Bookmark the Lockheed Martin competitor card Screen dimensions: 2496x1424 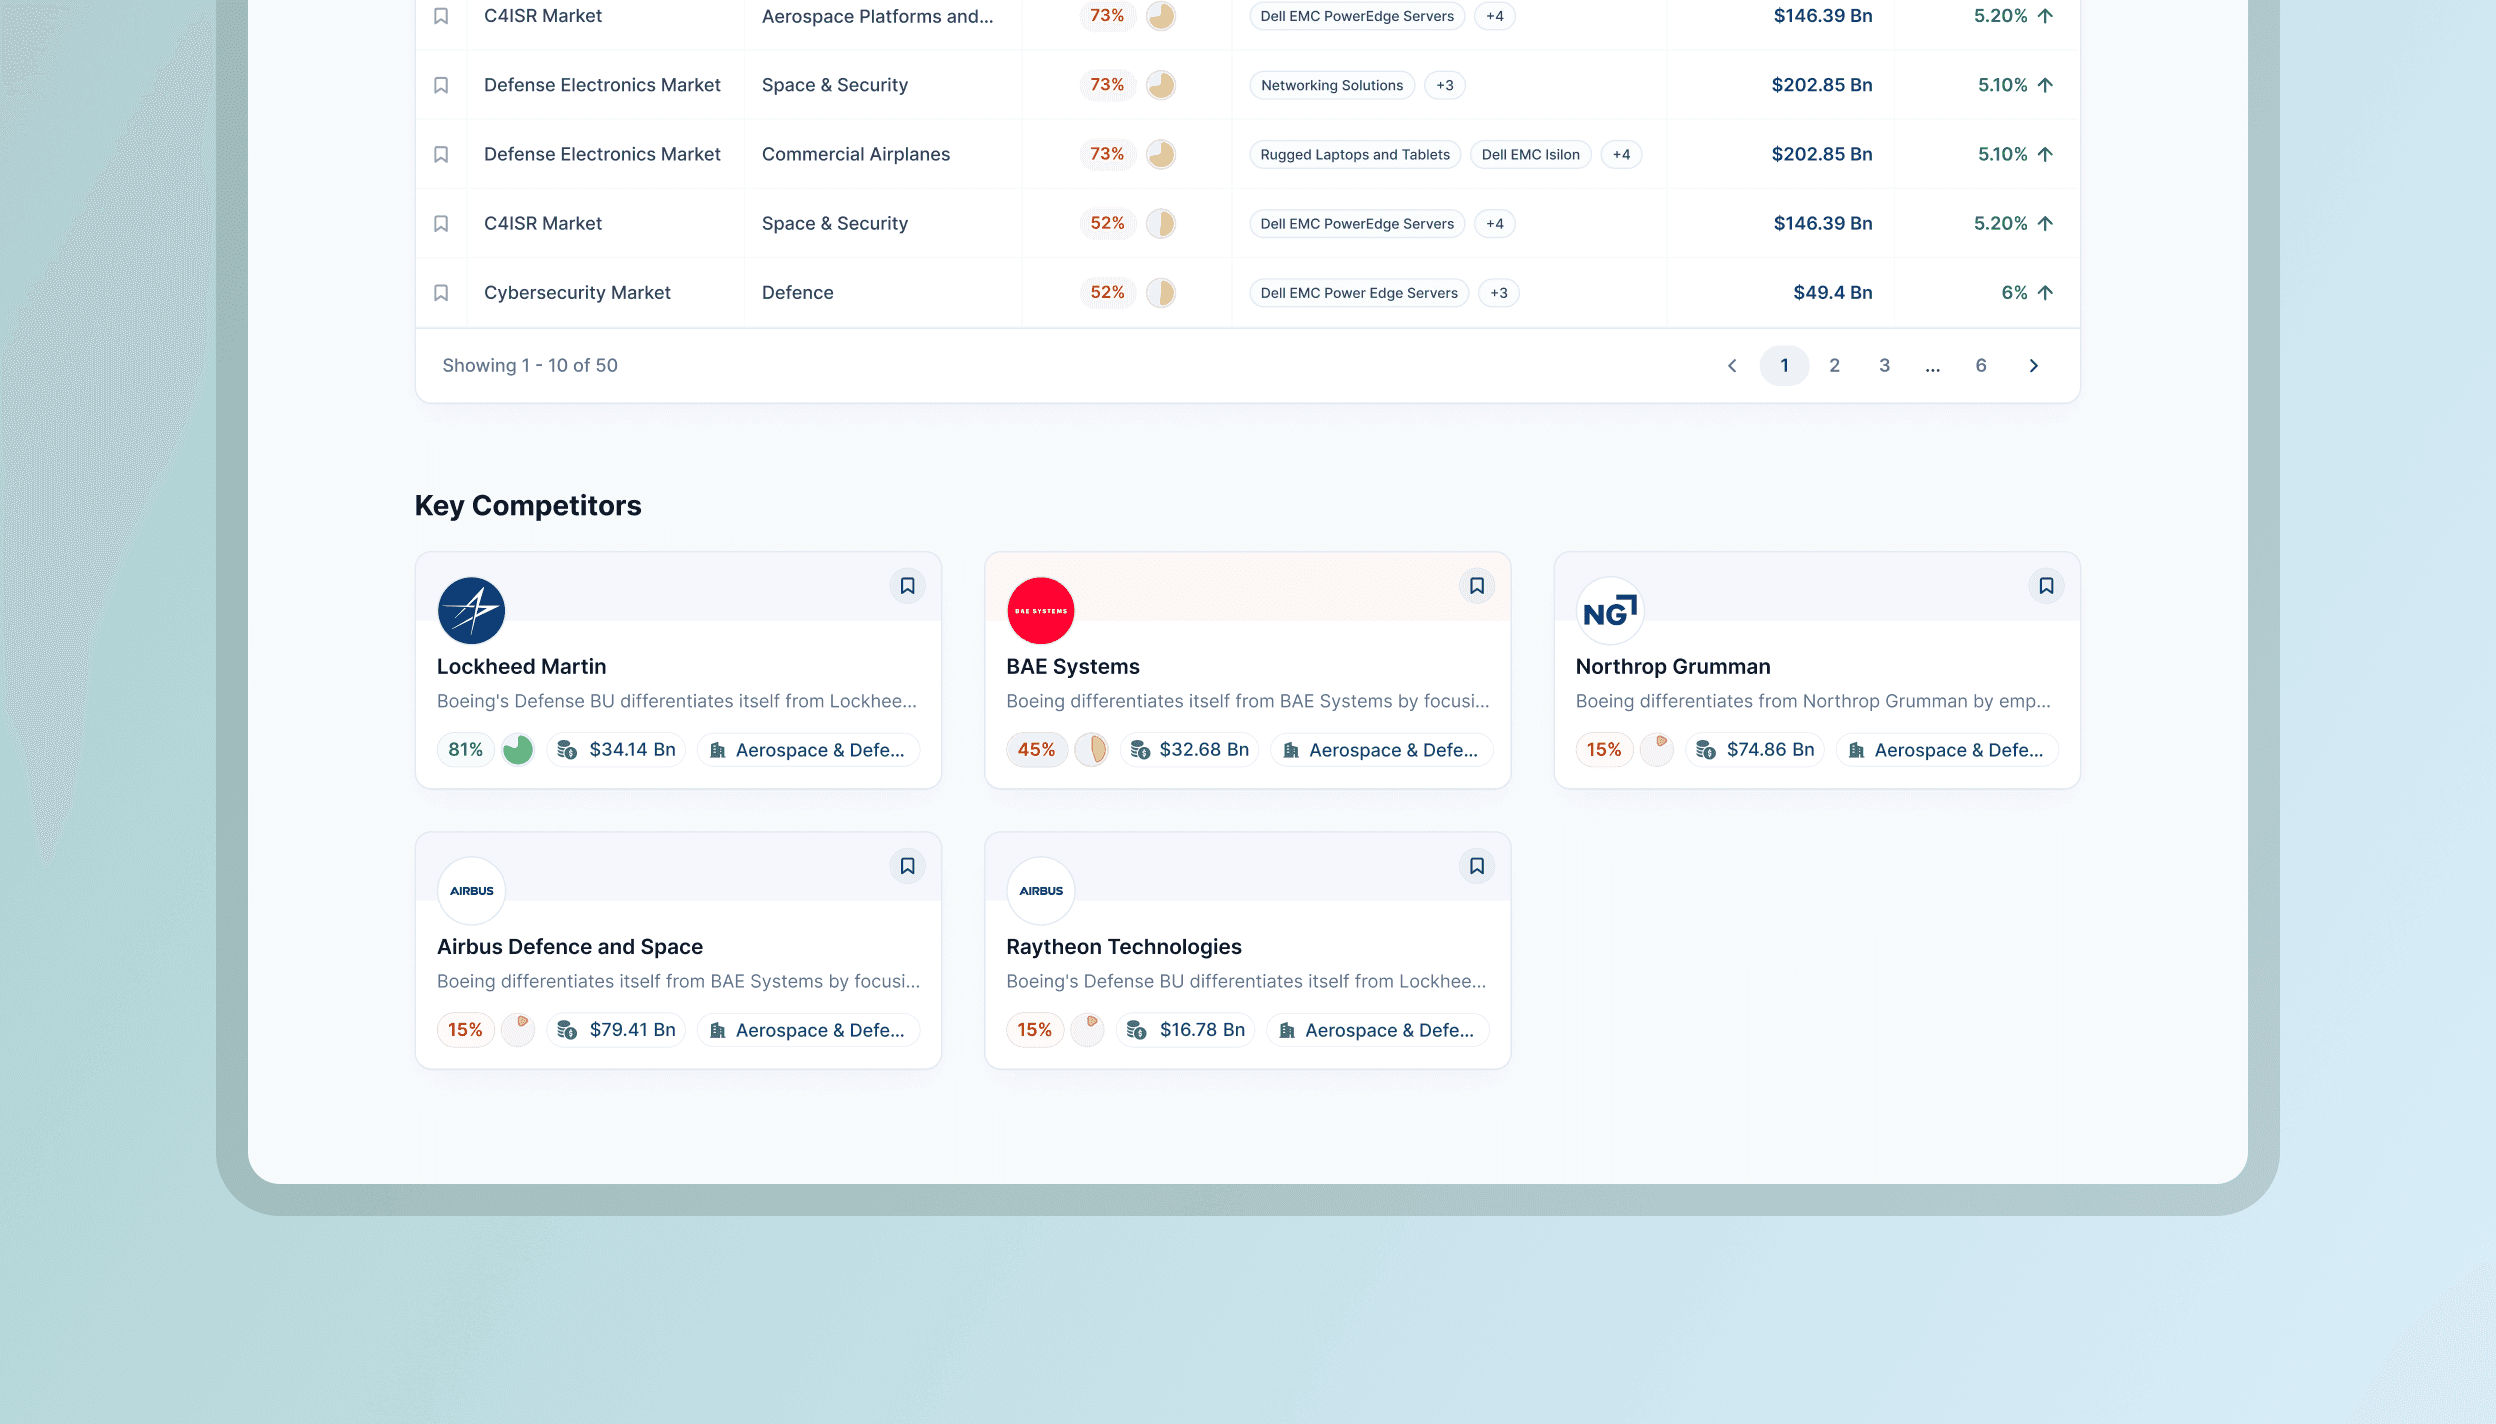[x=907, y=586]
